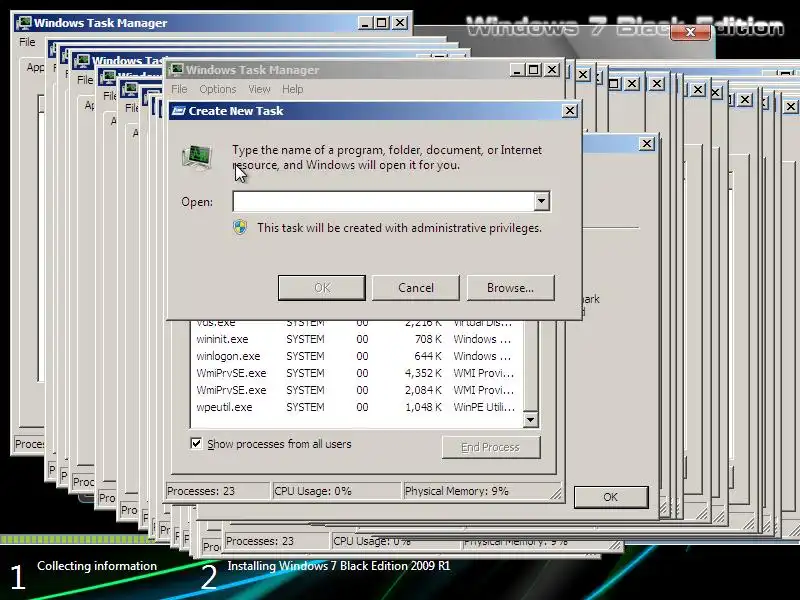Image resolution: width=800 pixels, height=600 pixels.
Task: Open File menu of rearmost Task Manager window
Action: [28, 42]
